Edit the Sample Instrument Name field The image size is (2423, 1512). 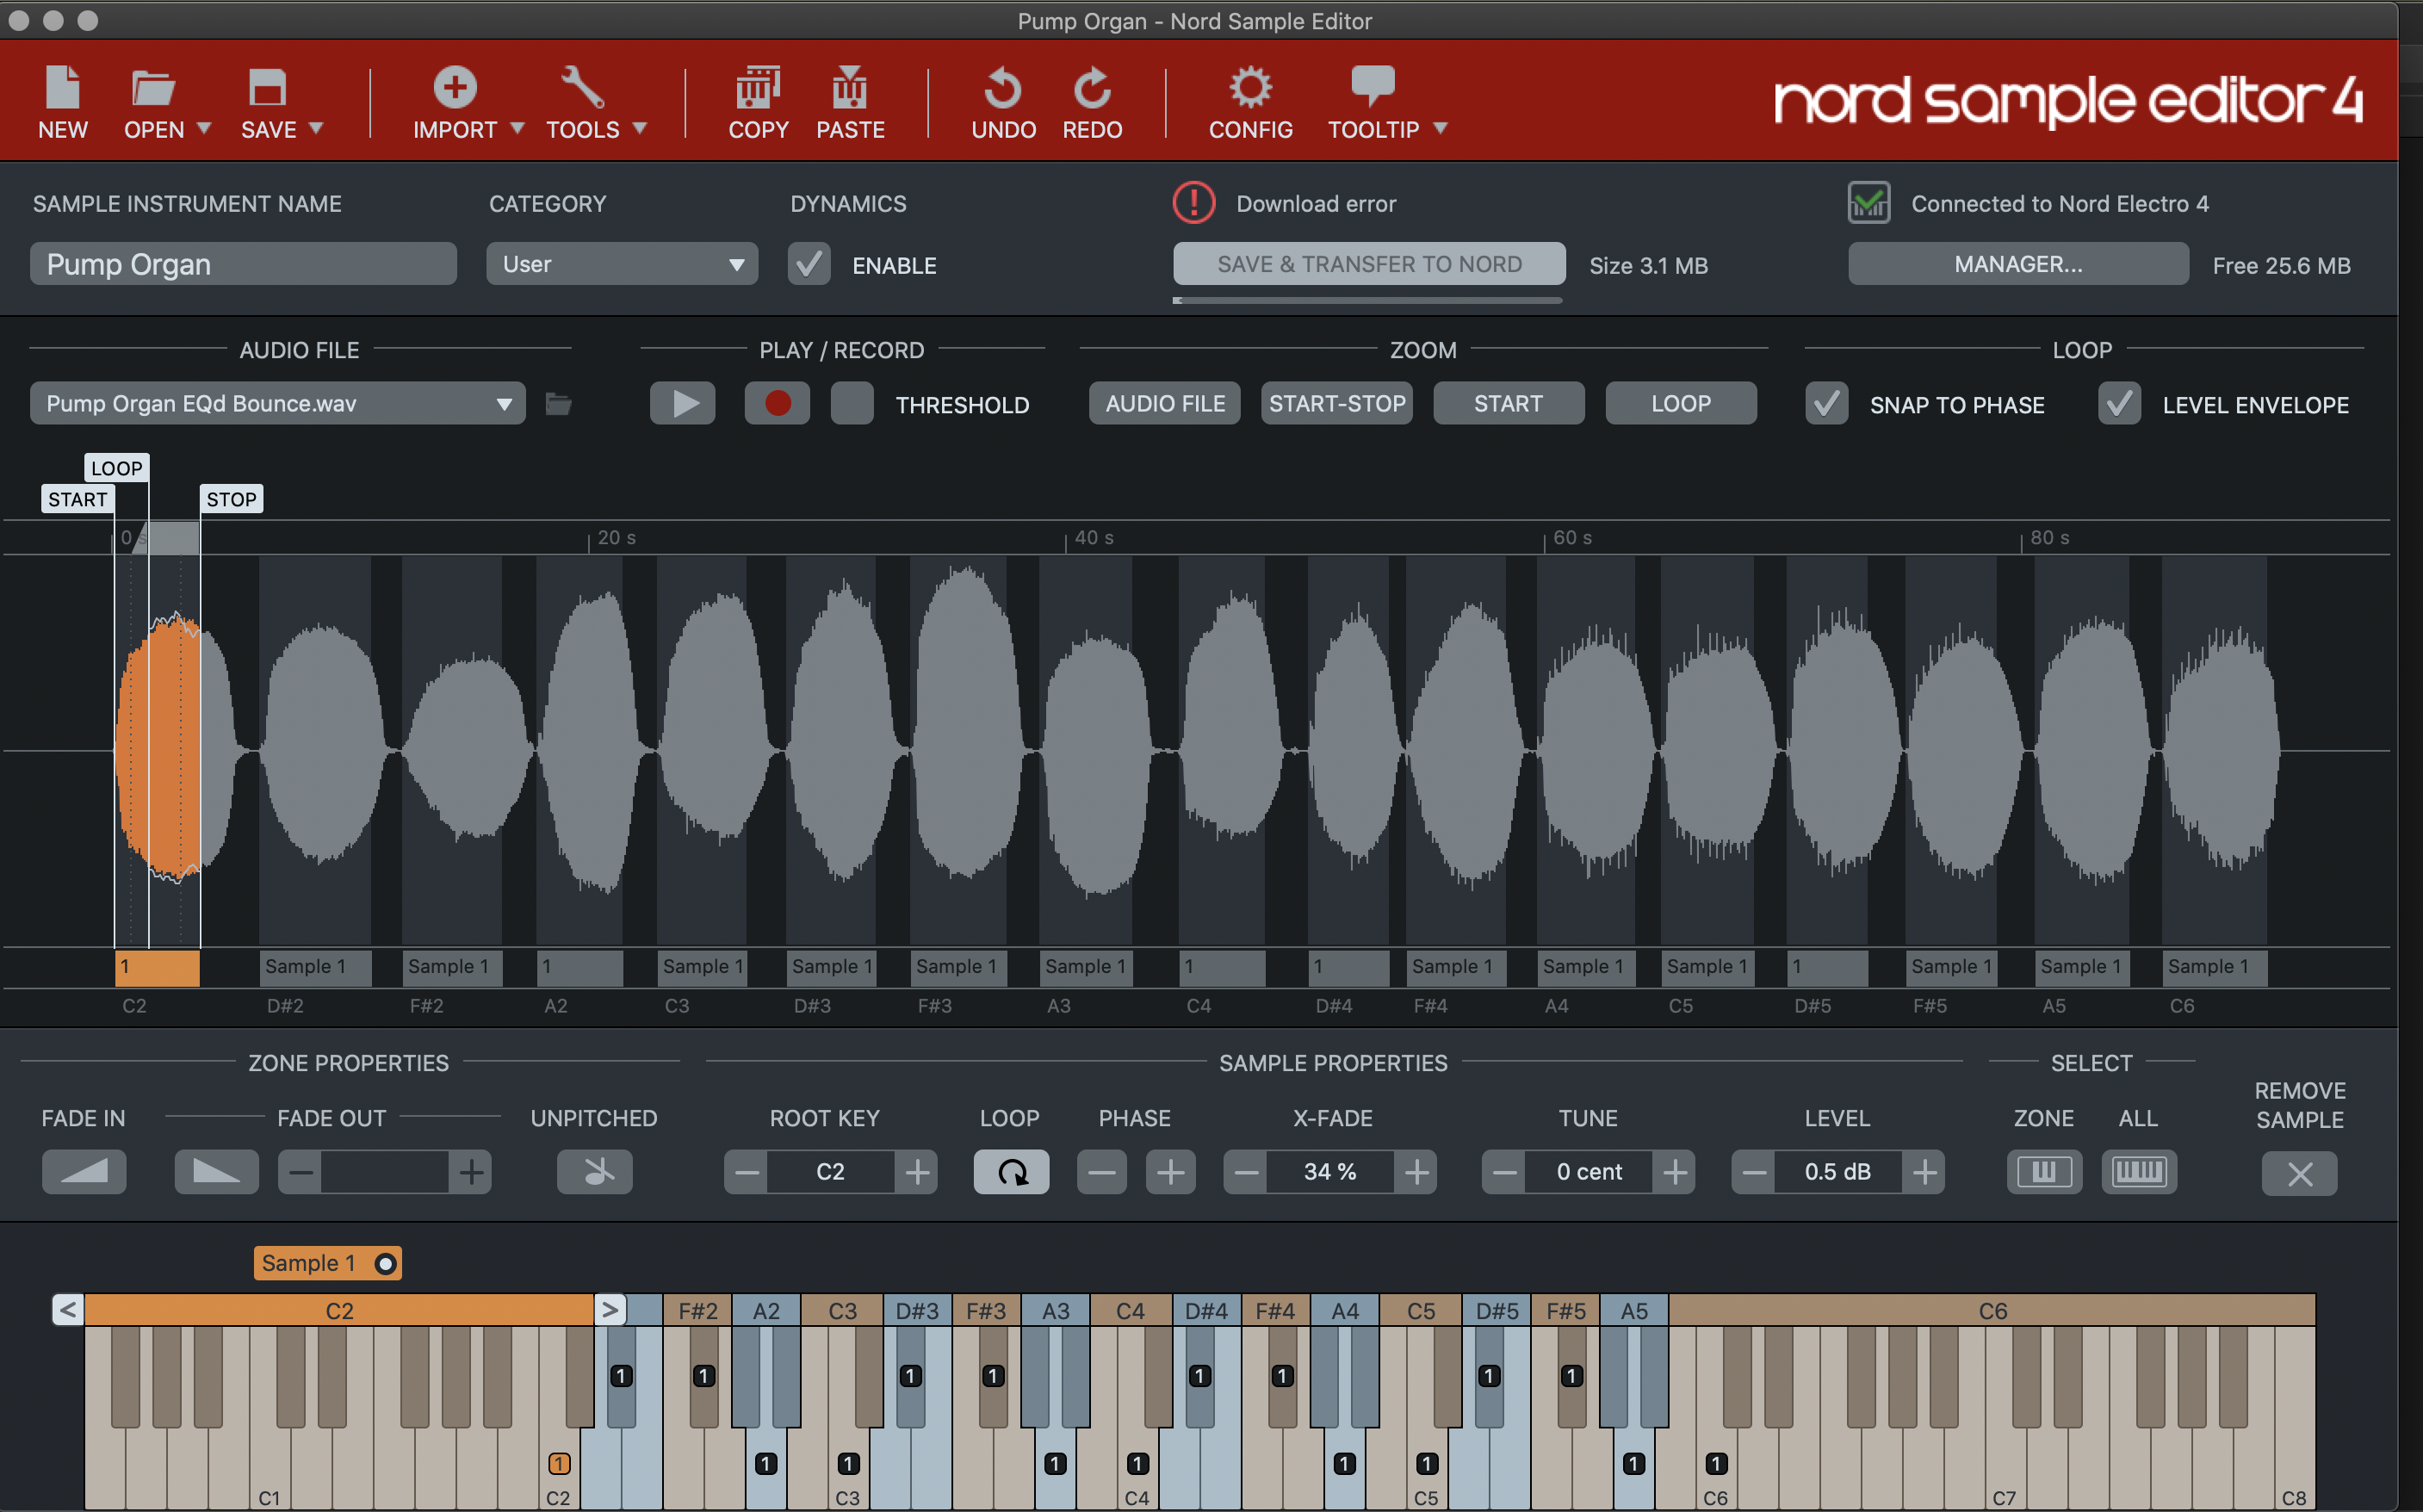[x=243, y=264]
